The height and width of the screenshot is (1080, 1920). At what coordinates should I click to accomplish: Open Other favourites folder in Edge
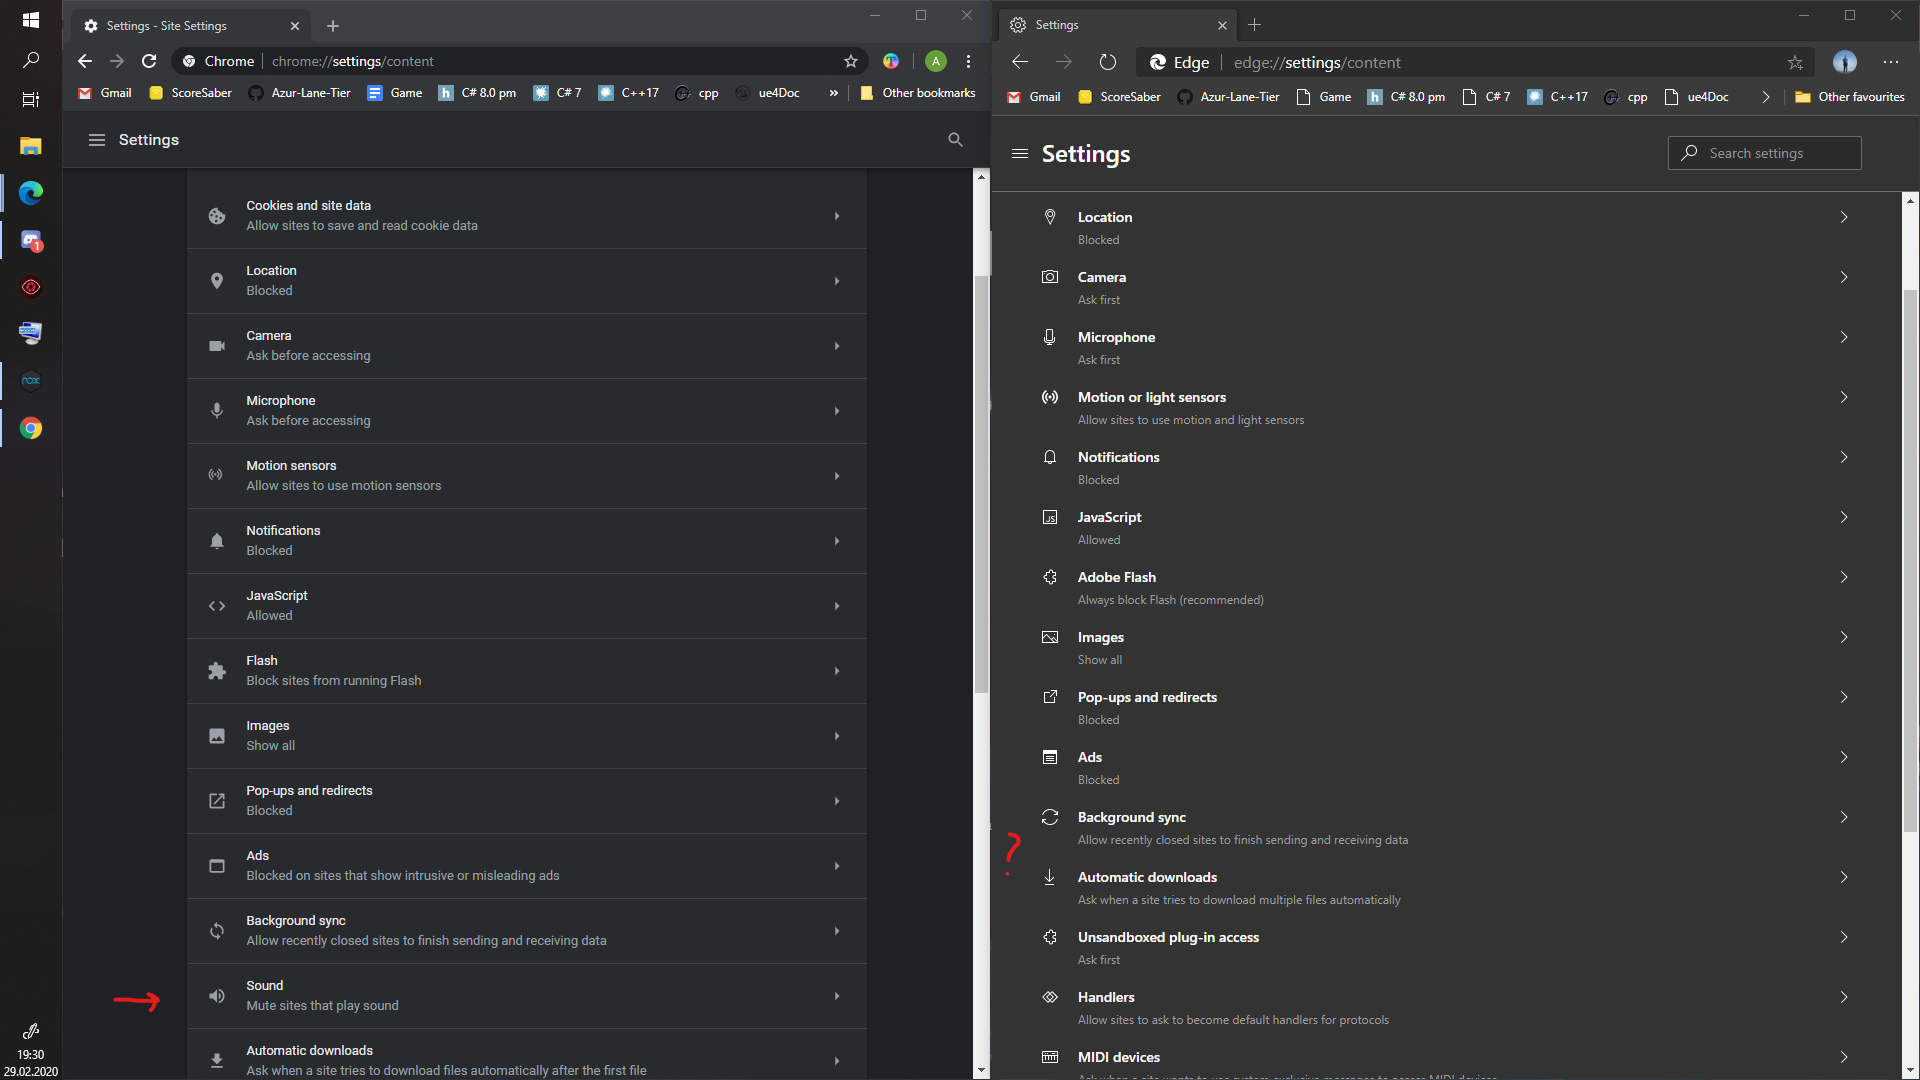(1850, 97)
